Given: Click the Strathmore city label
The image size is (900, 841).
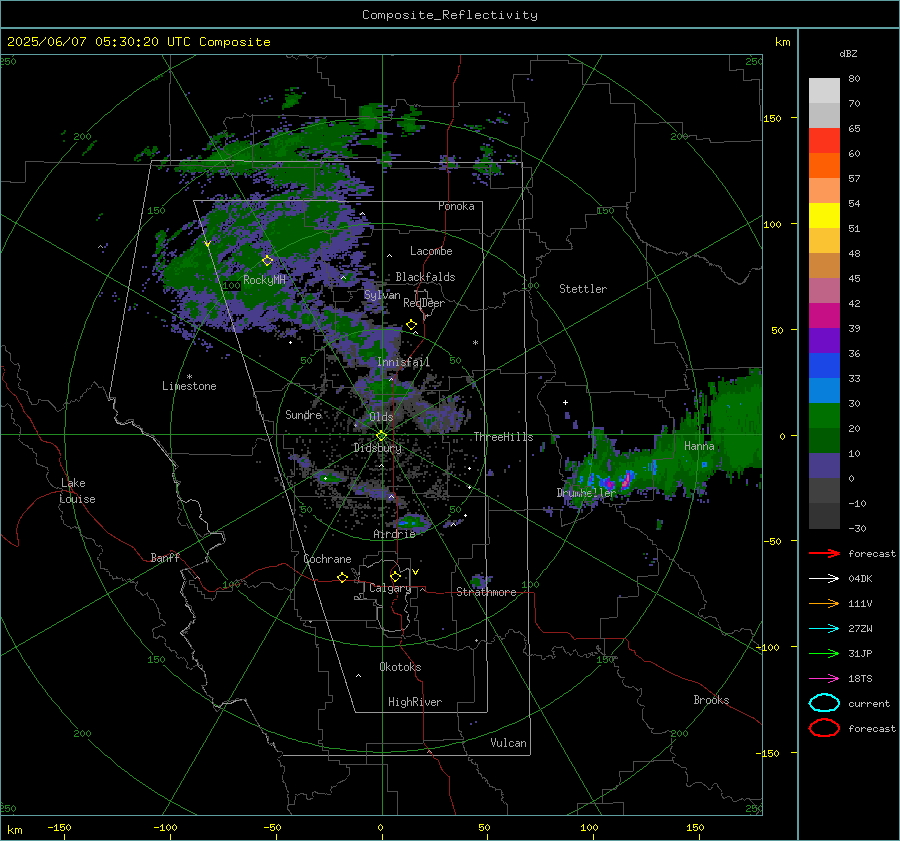Looking at the screenshot, I should coord(486,592).
